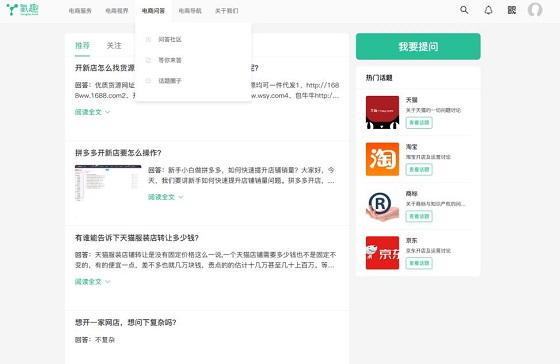
Task: Open the 关于我们 menu
Action: click(x=226, y=11)
